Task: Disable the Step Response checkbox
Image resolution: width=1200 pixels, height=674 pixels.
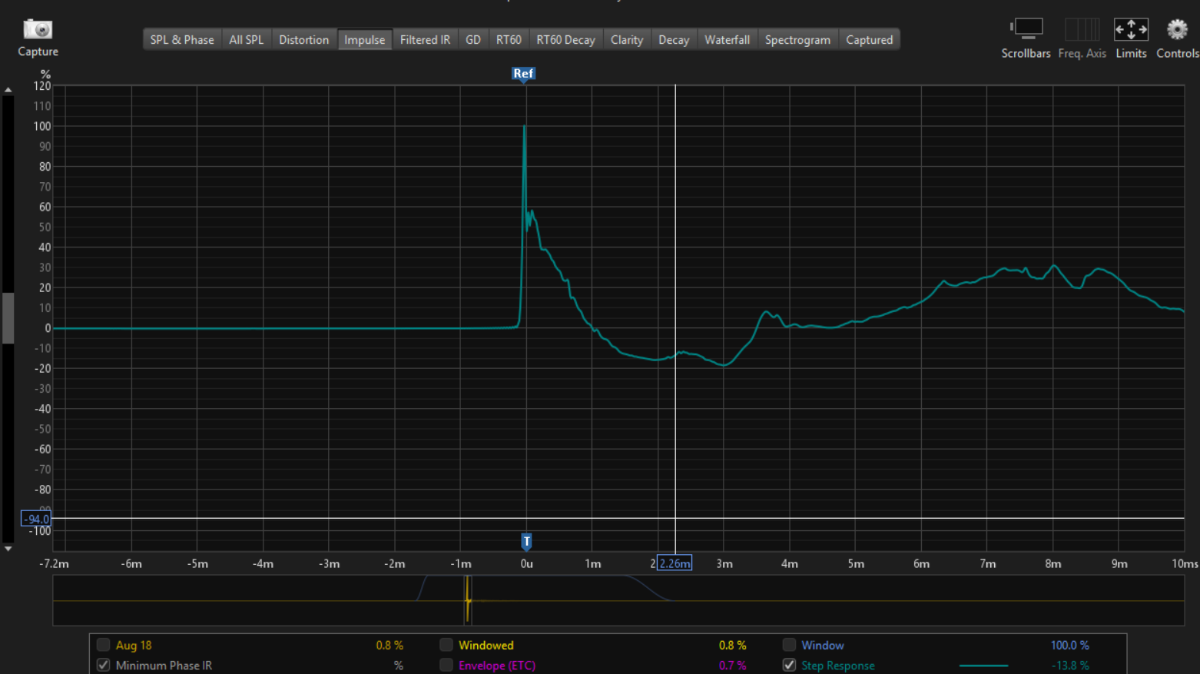Action: point(789,665)
